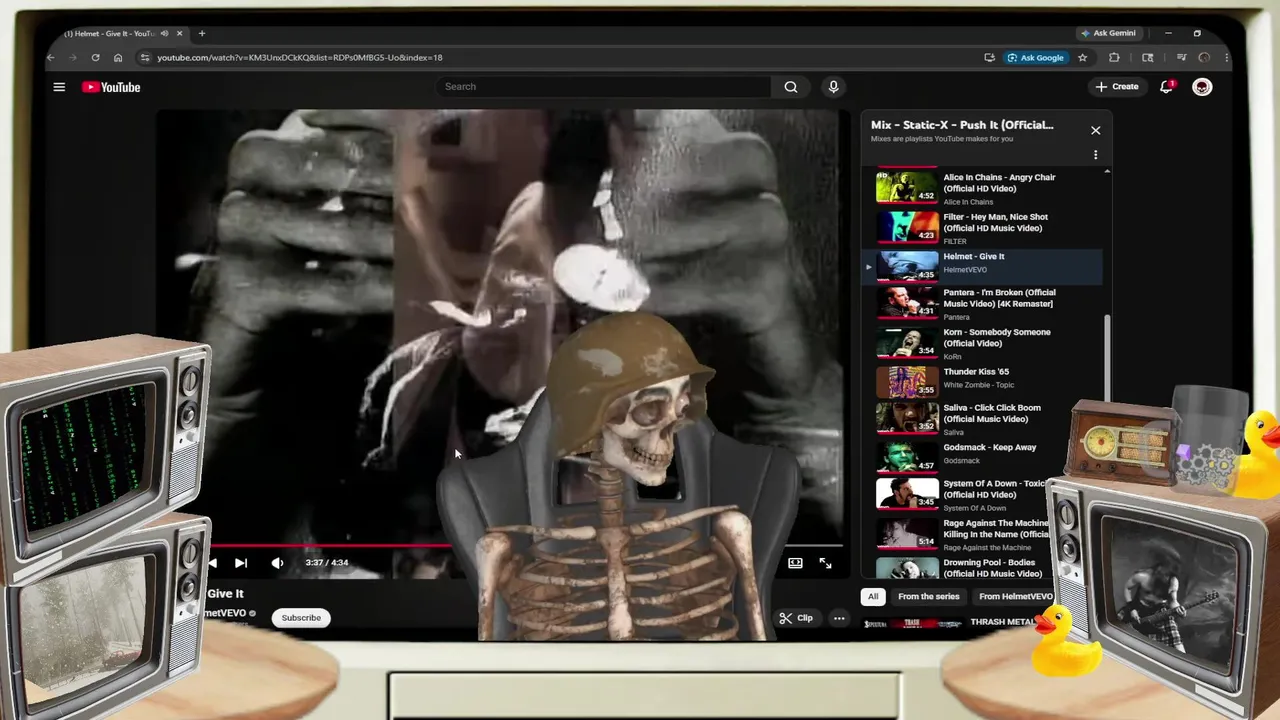Viewport: 1280px width, 720px height.
Task: Select the From HelmetVEVO chip
Action: coord(1015,597)
